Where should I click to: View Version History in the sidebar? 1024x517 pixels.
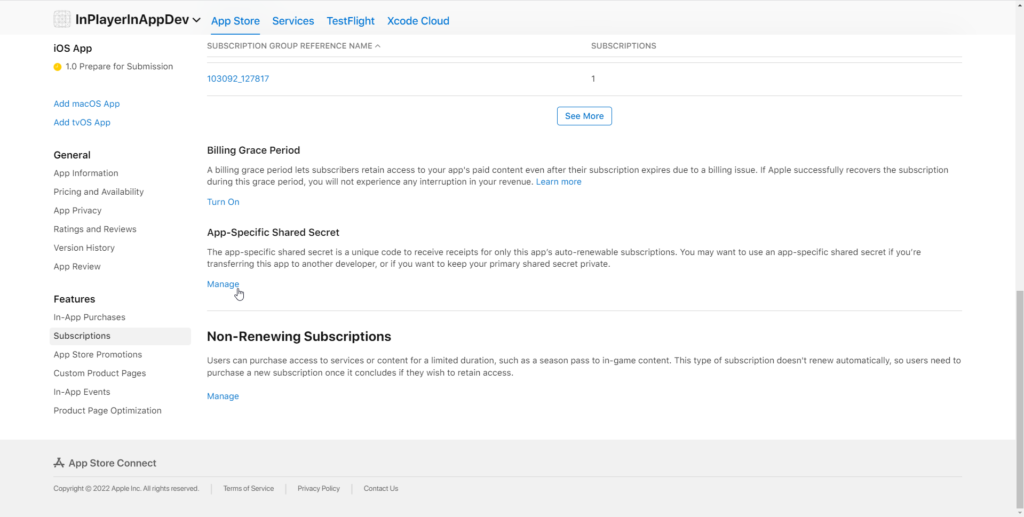click(84, 248)
